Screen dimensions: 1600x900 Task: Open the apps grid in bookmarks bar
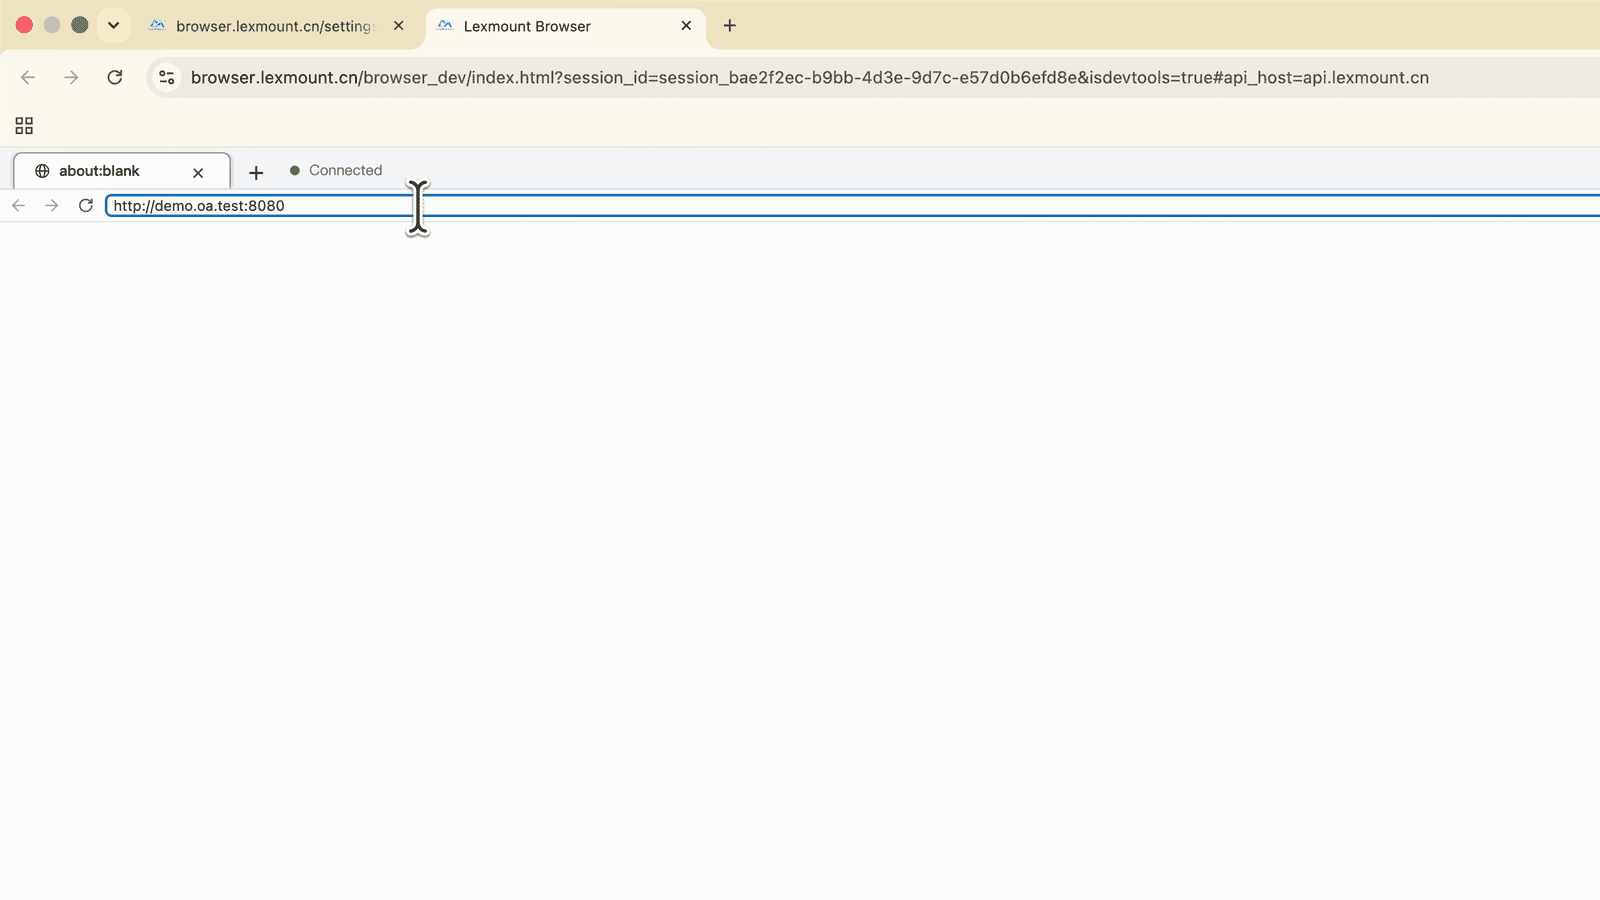(x=24, y=125)
